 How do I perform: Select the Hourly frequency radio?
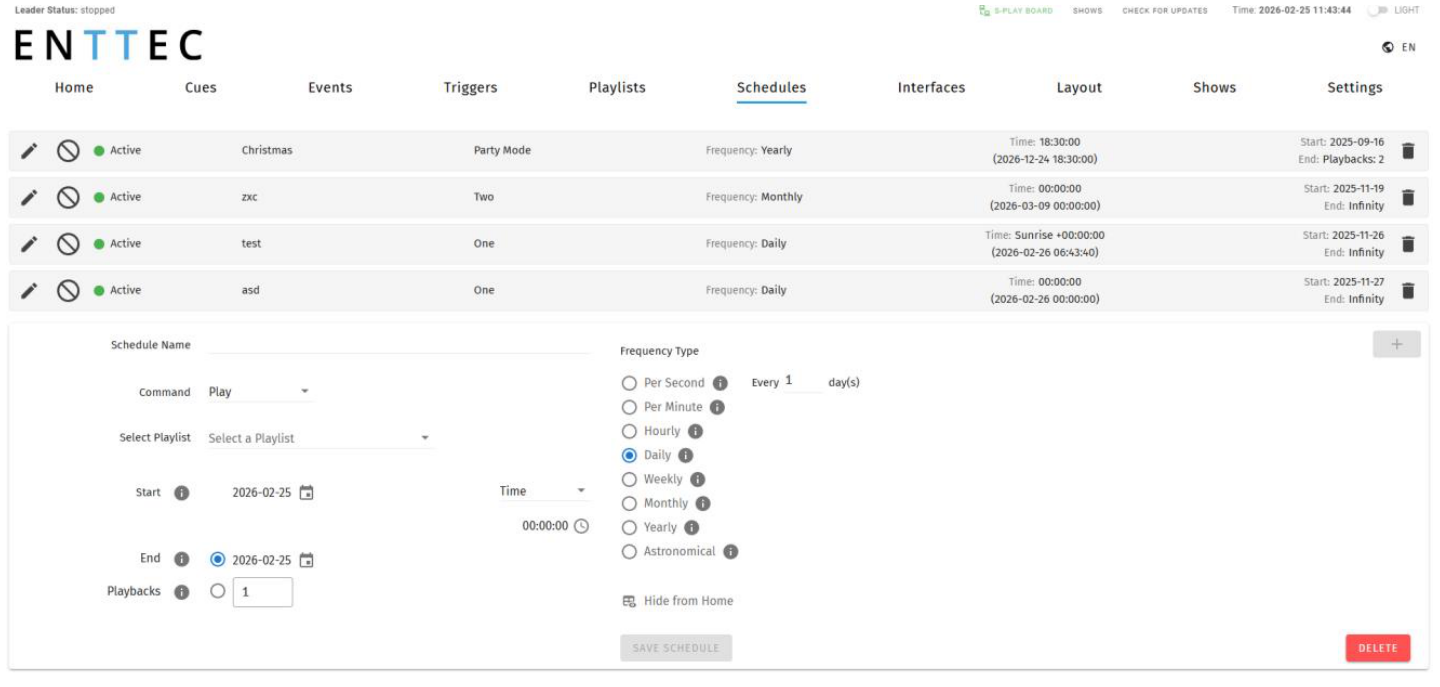629,431
